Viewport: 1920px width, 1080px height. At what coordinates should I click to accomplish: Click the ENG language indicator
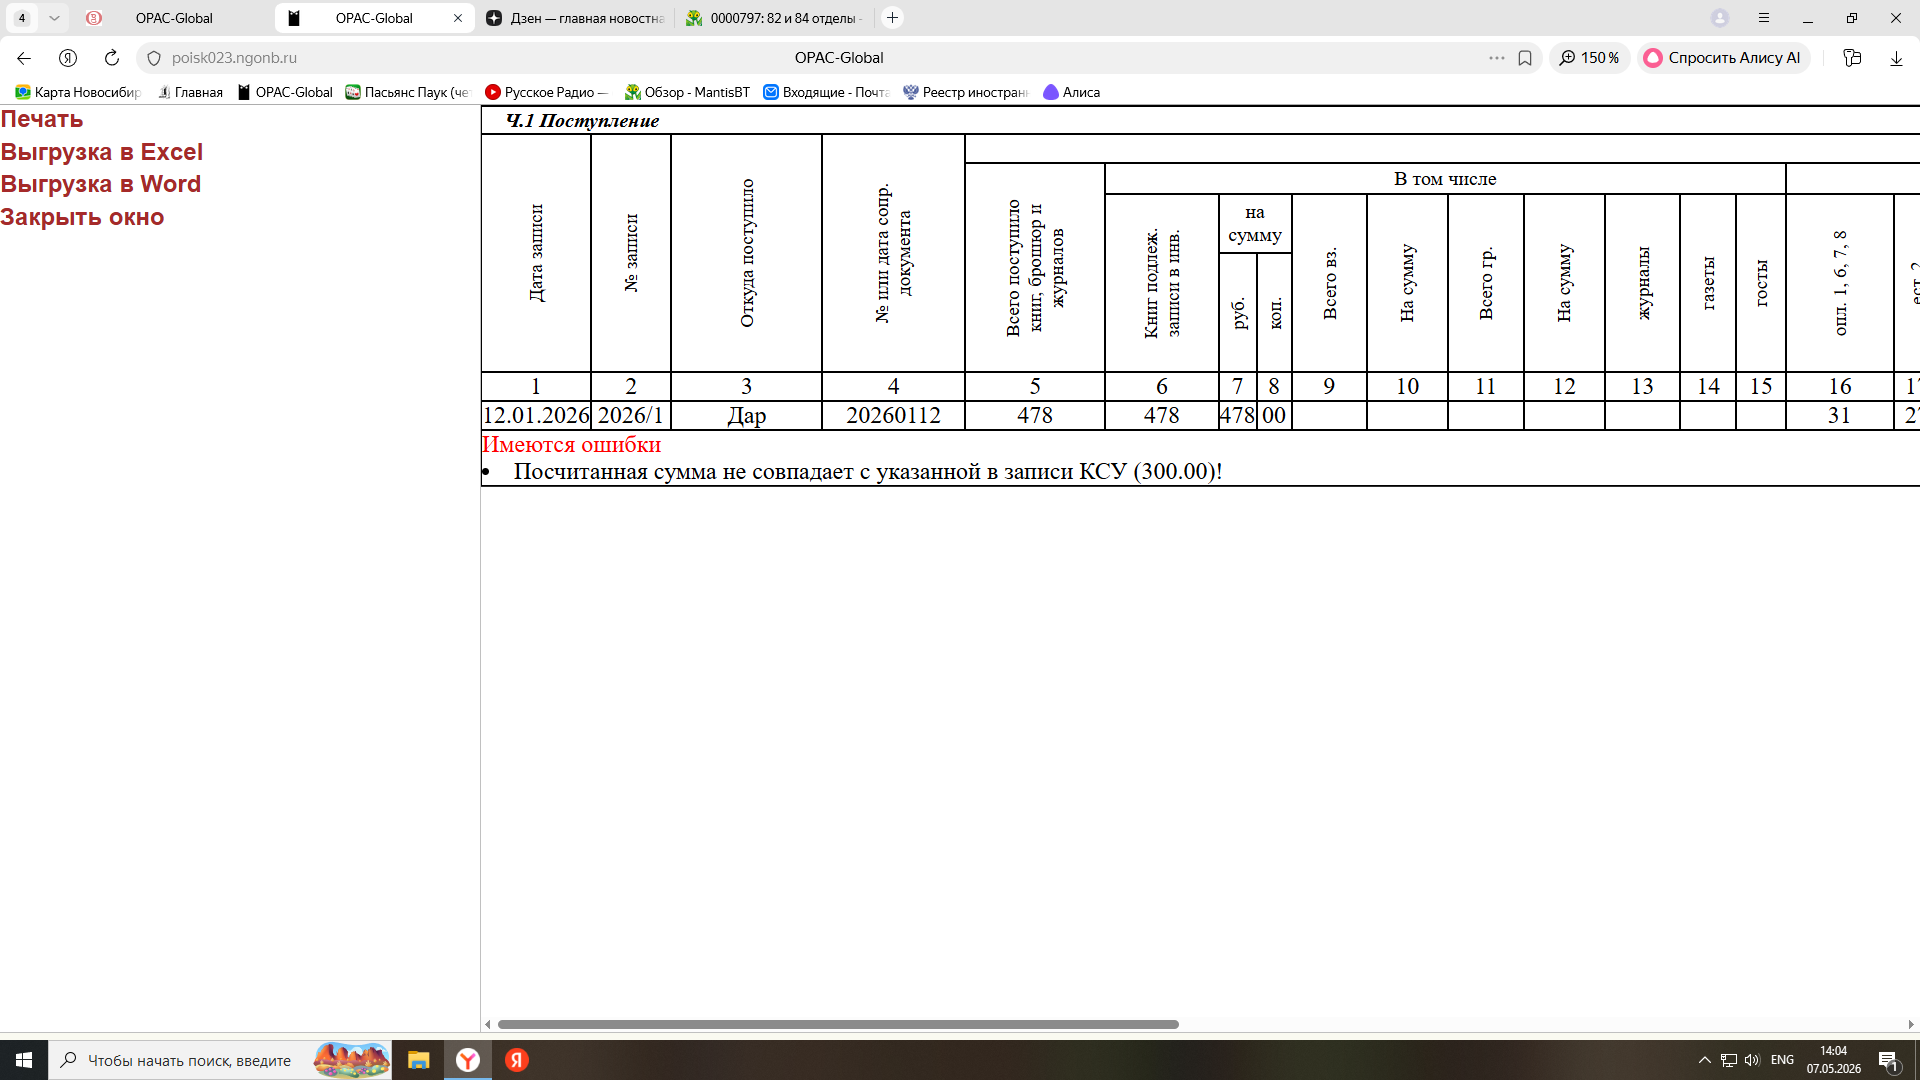1782,1060
